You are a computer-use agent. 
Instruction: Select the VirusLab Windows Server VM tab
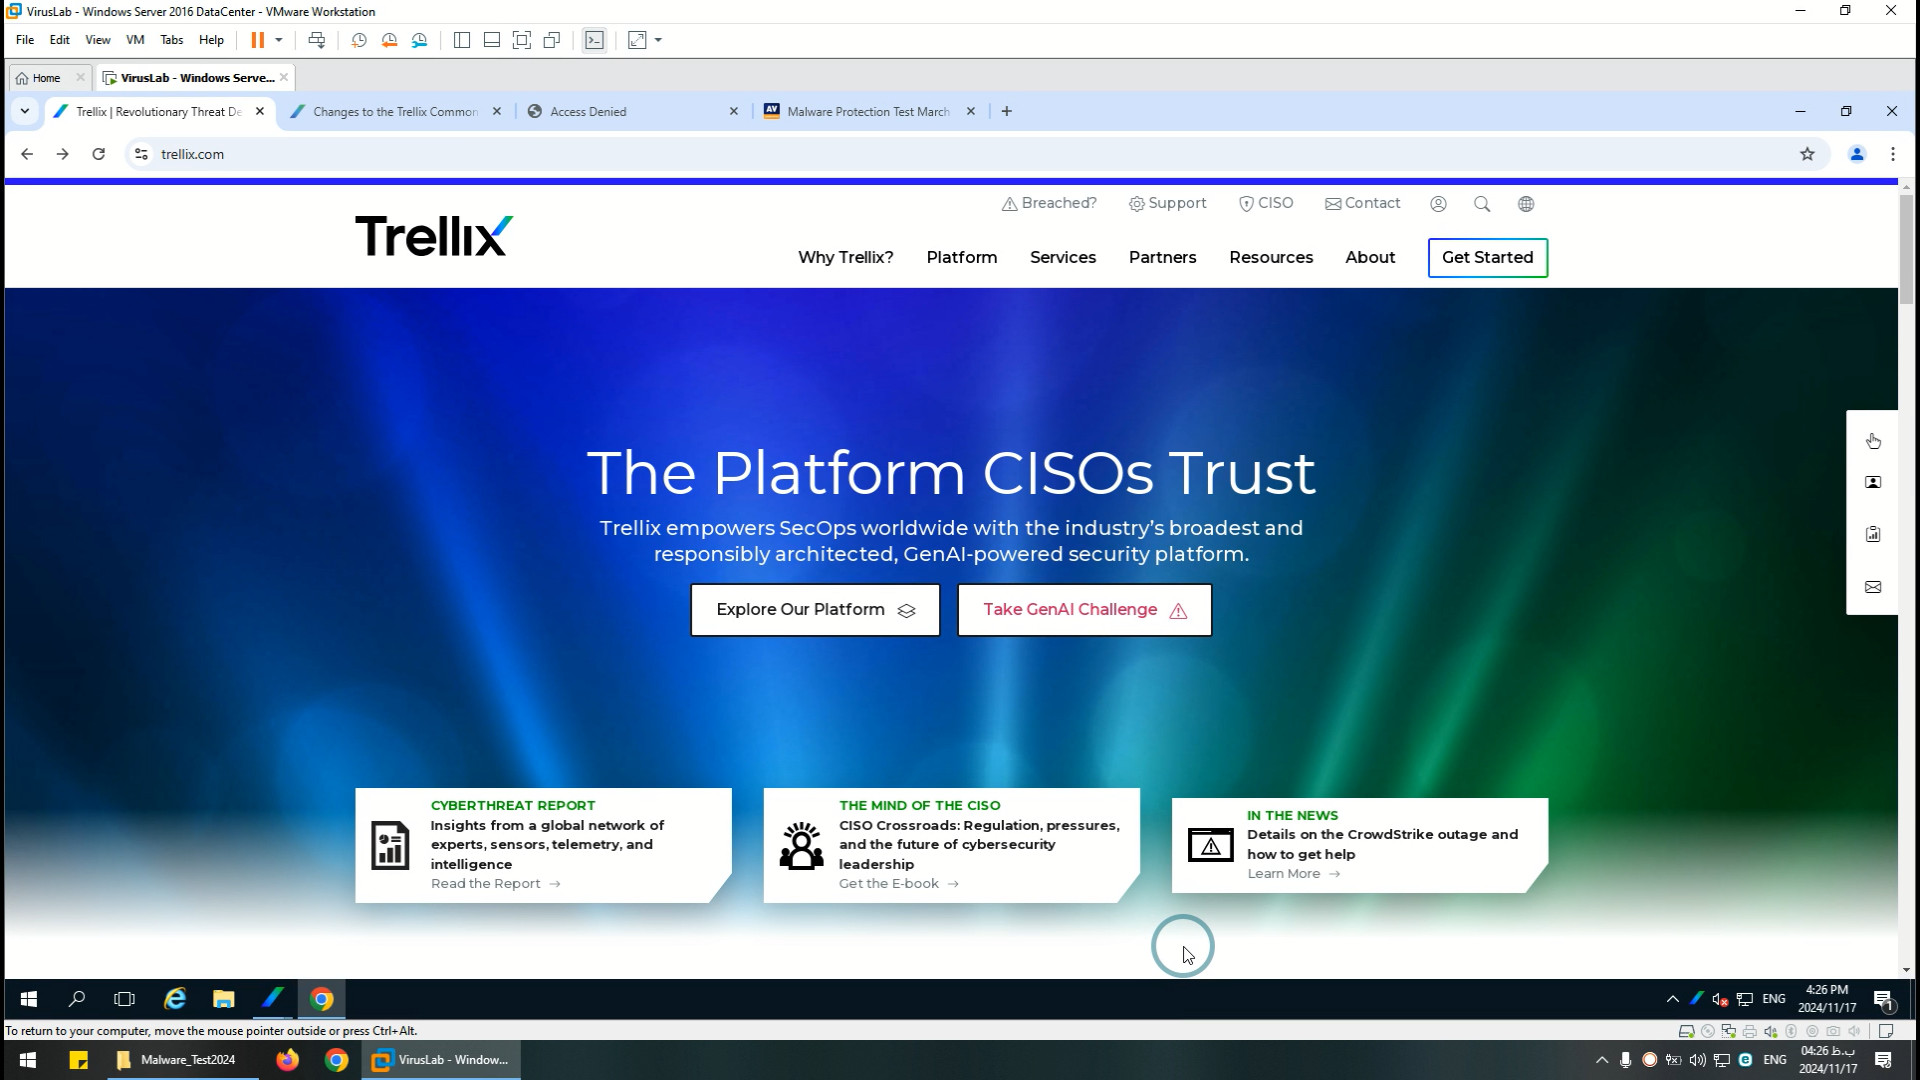click(197, 78)
